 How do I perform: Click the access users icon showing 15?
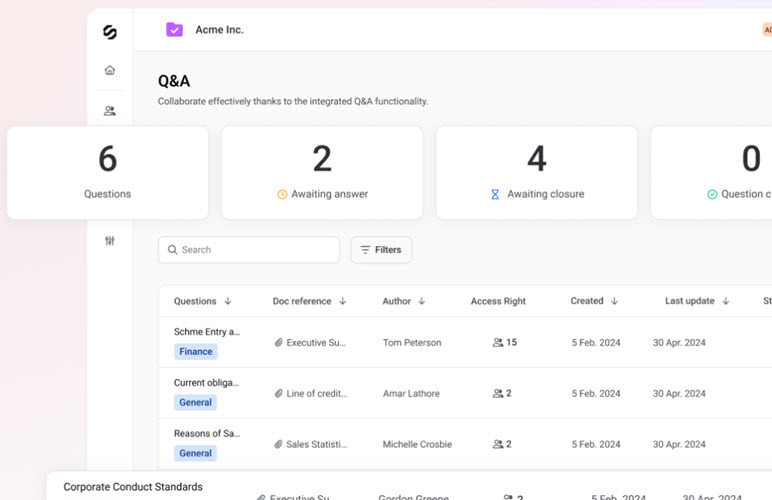pyautogui.click(x=498, y=343)
